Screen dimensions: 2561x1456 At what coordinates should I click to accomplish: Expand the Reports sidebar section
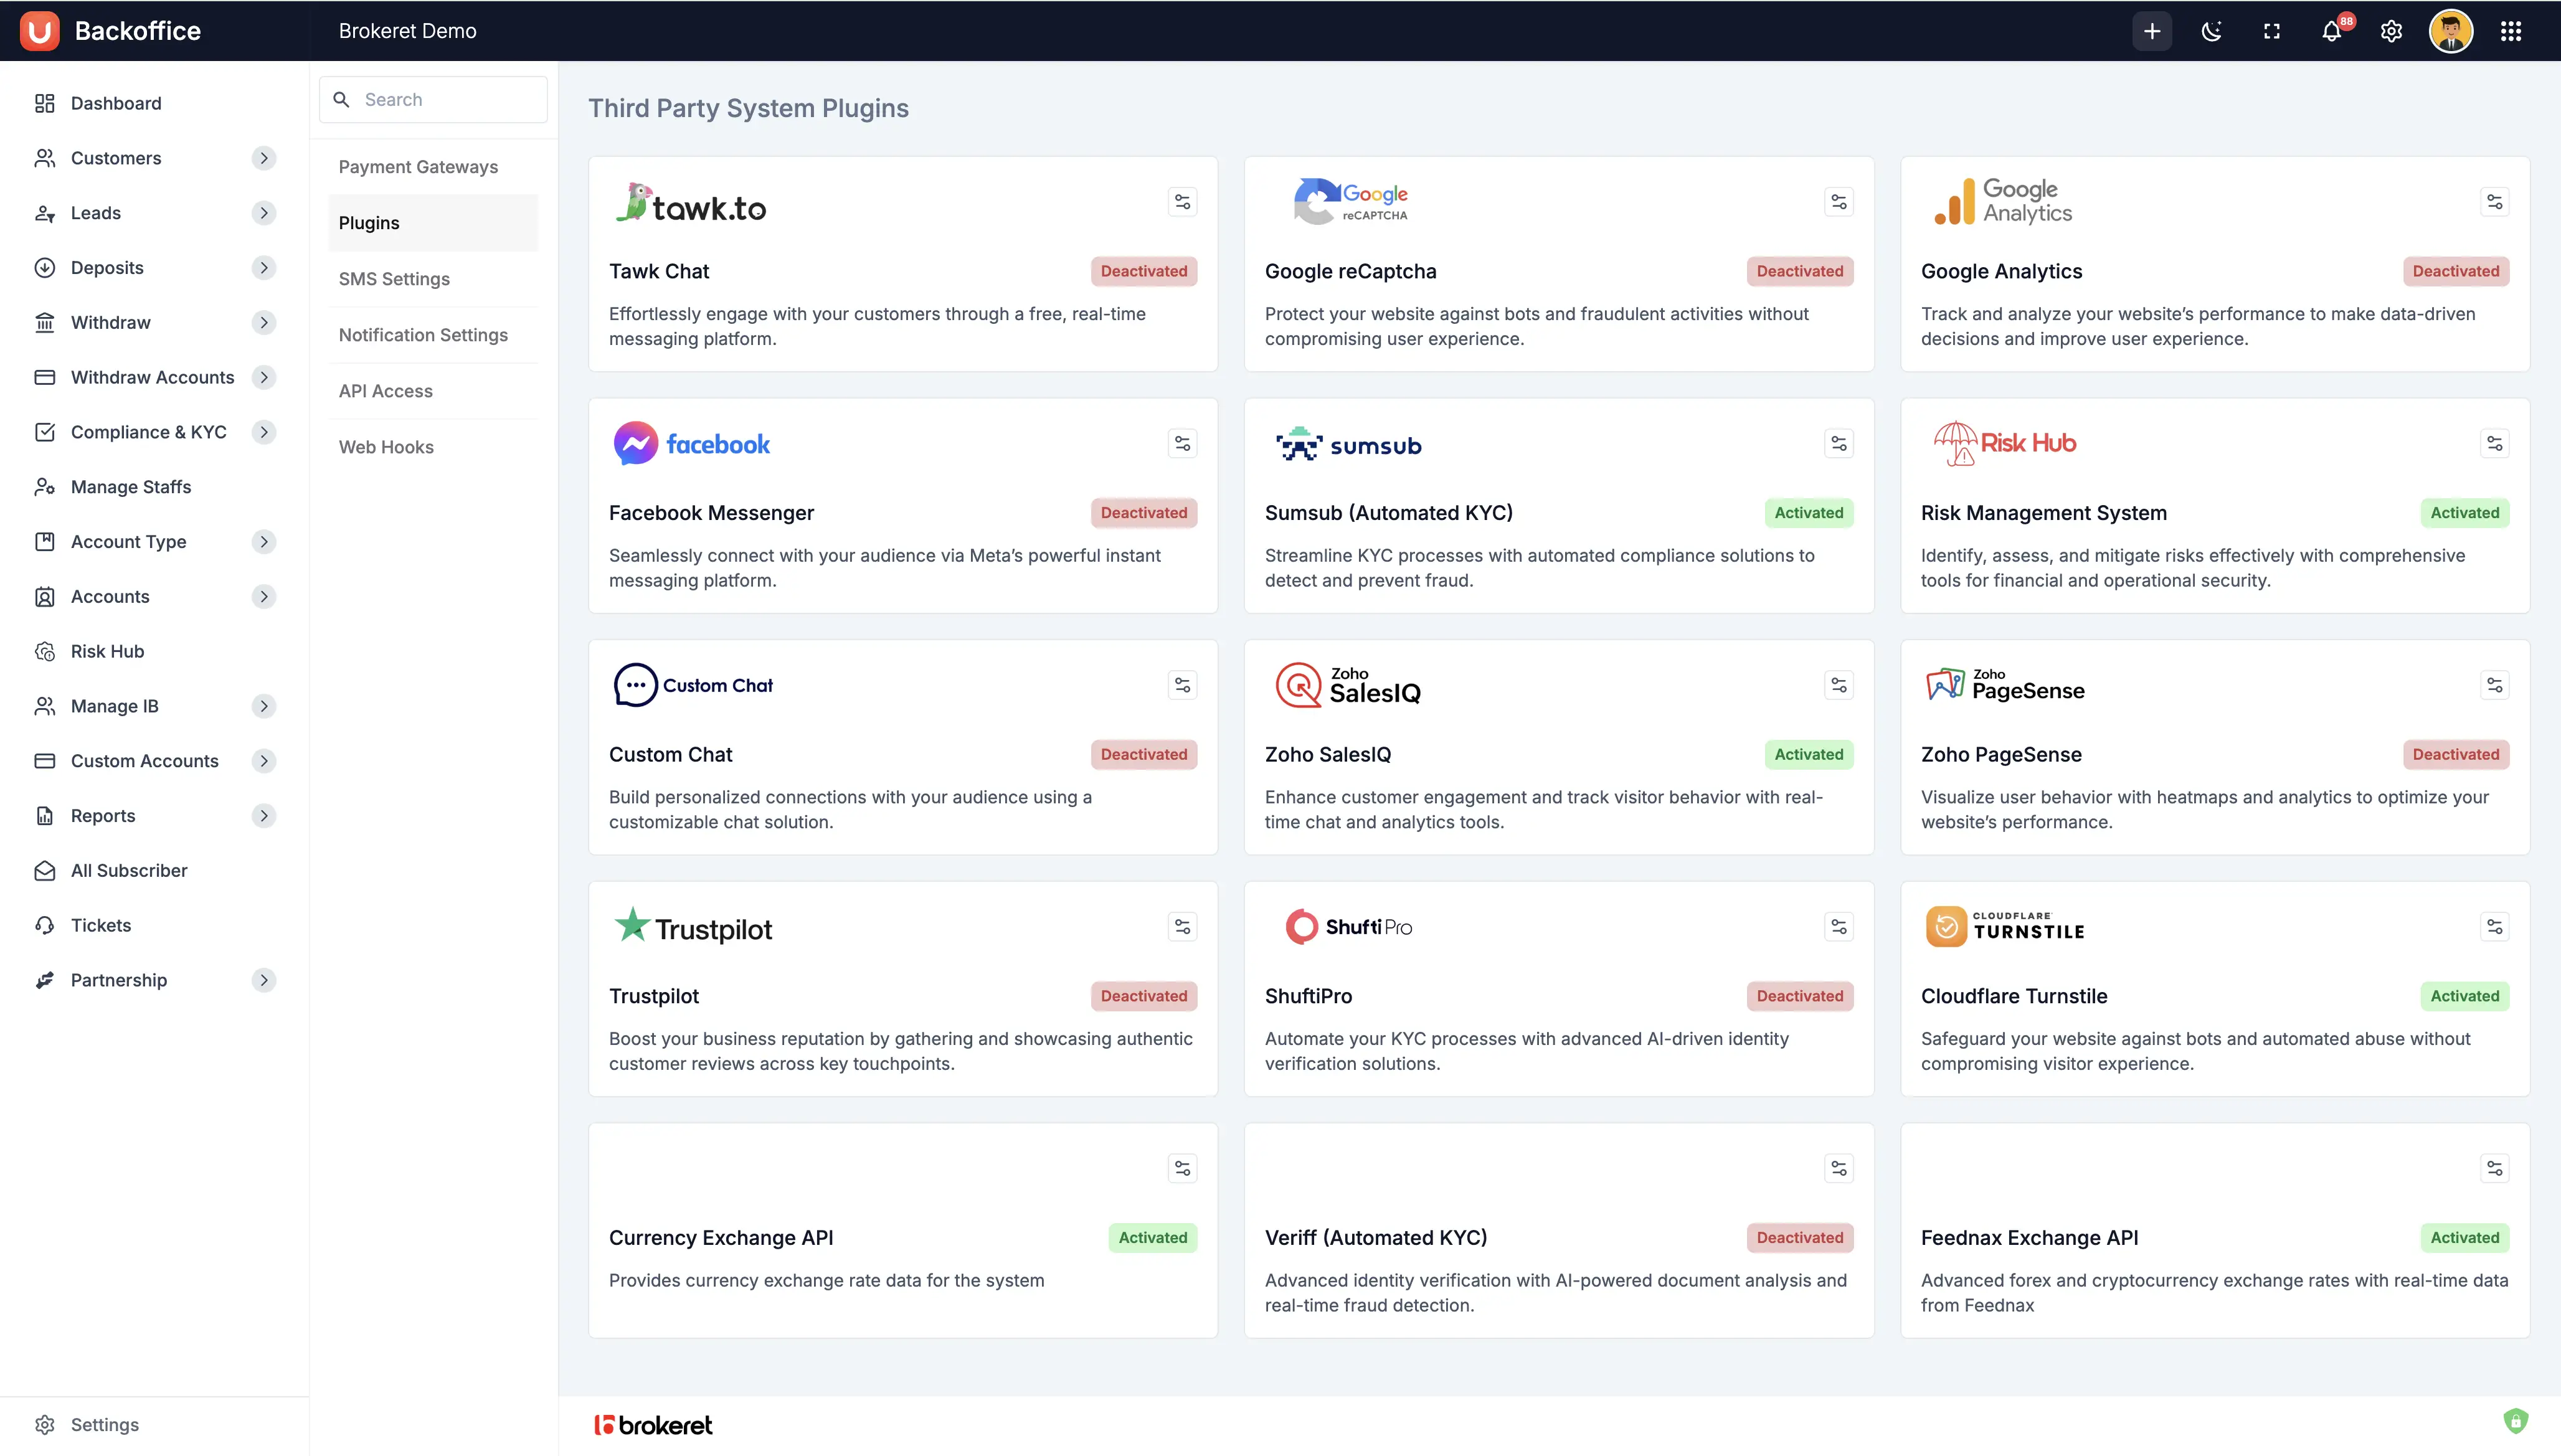[264, 816]
